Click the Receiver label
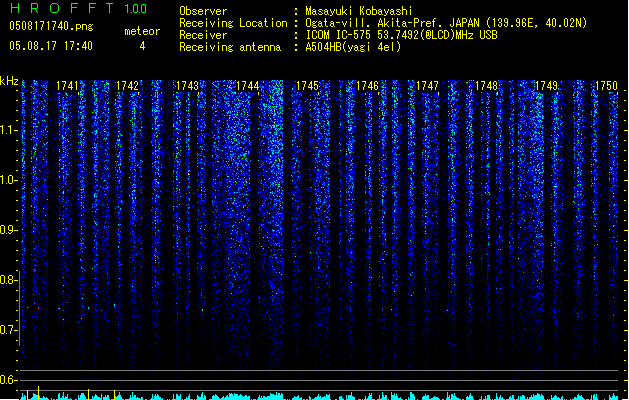629x400 pixels. click(x=203, y=35)
